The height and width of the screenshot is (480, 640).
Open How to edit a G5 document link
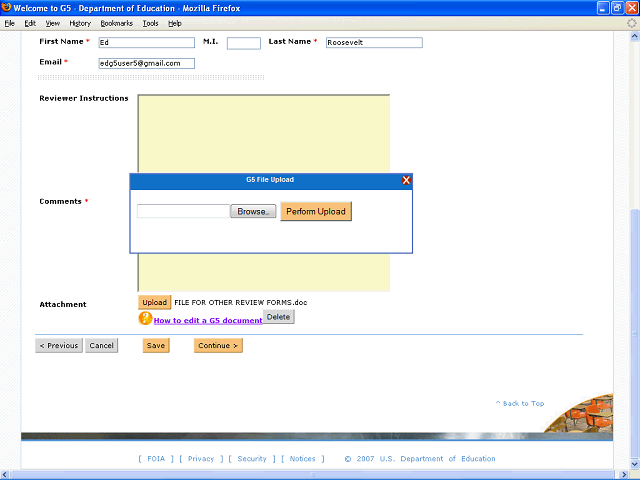(208, 320)
